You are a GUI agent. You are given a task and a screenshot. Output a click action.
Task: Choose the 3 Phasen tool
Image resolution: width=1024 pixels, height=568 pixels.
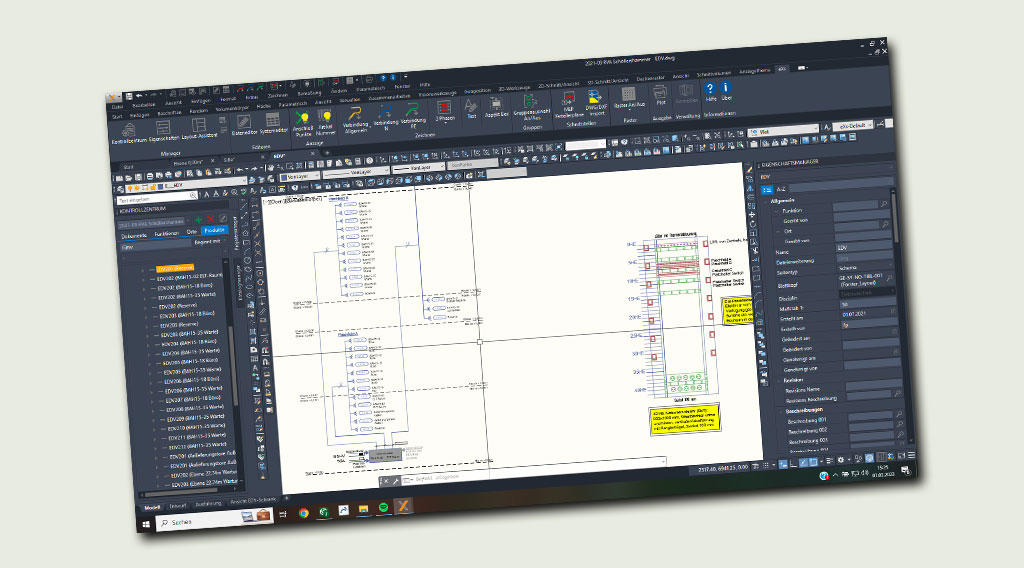[444, 109]
